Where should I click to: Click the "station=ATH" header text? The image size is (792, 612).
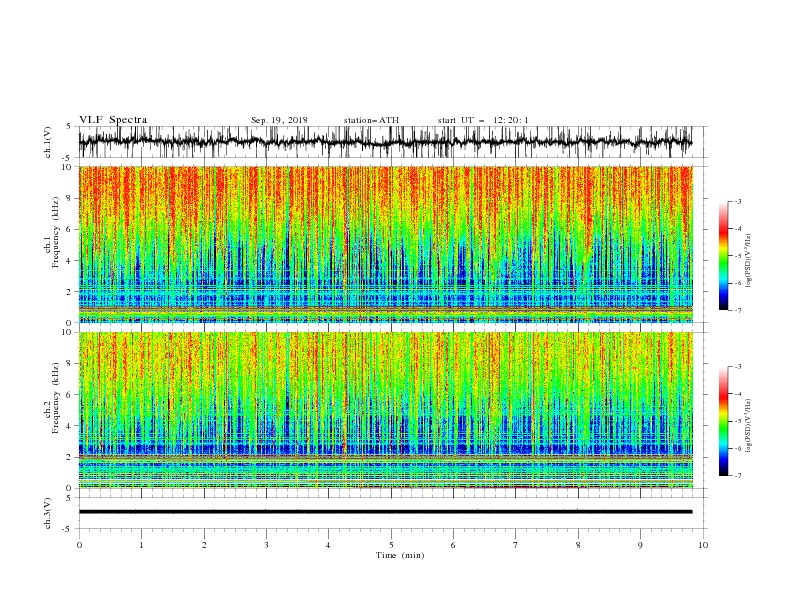pyautogui.click(x=371, y=120)
